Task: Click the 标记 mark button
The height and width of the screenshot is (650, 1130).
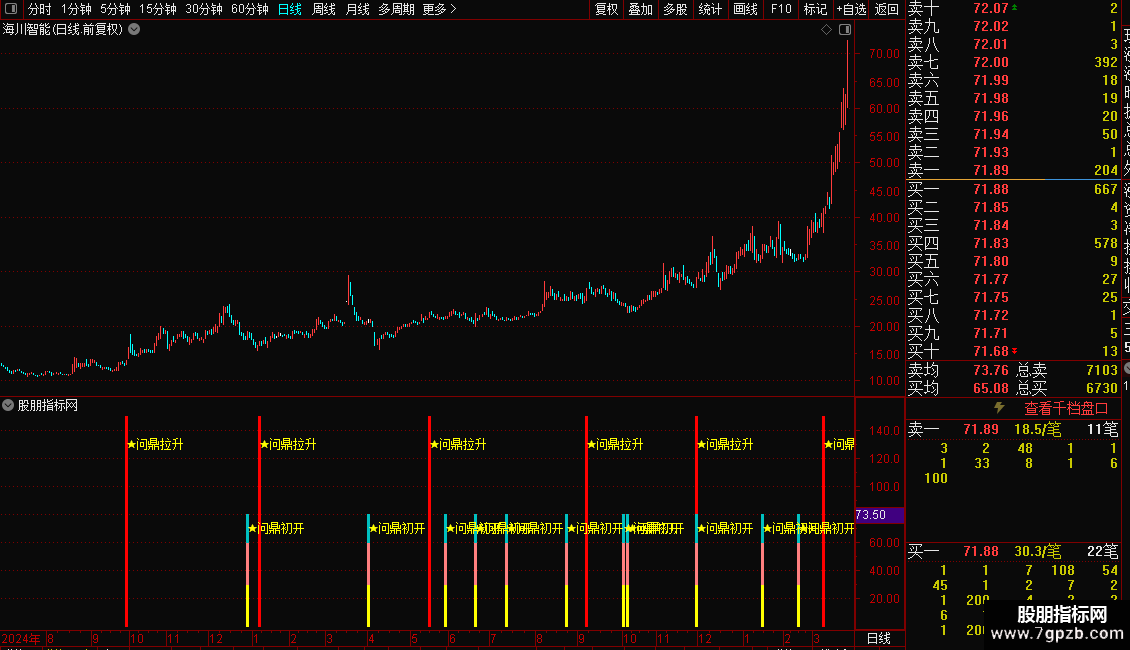Action: point(815,9)
